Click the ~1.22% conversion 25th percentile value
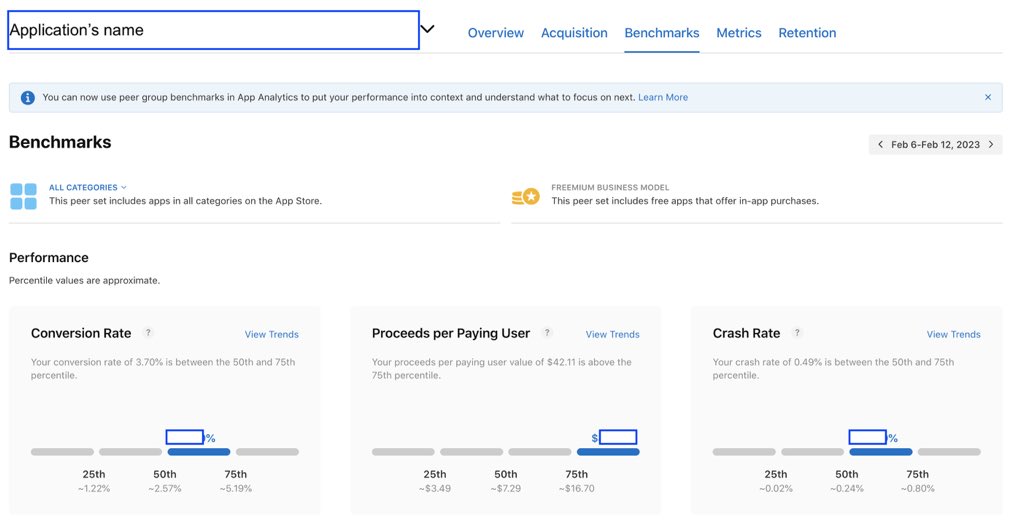Image resolution: width=1024 pixels, height=525 pixels. 93,488
